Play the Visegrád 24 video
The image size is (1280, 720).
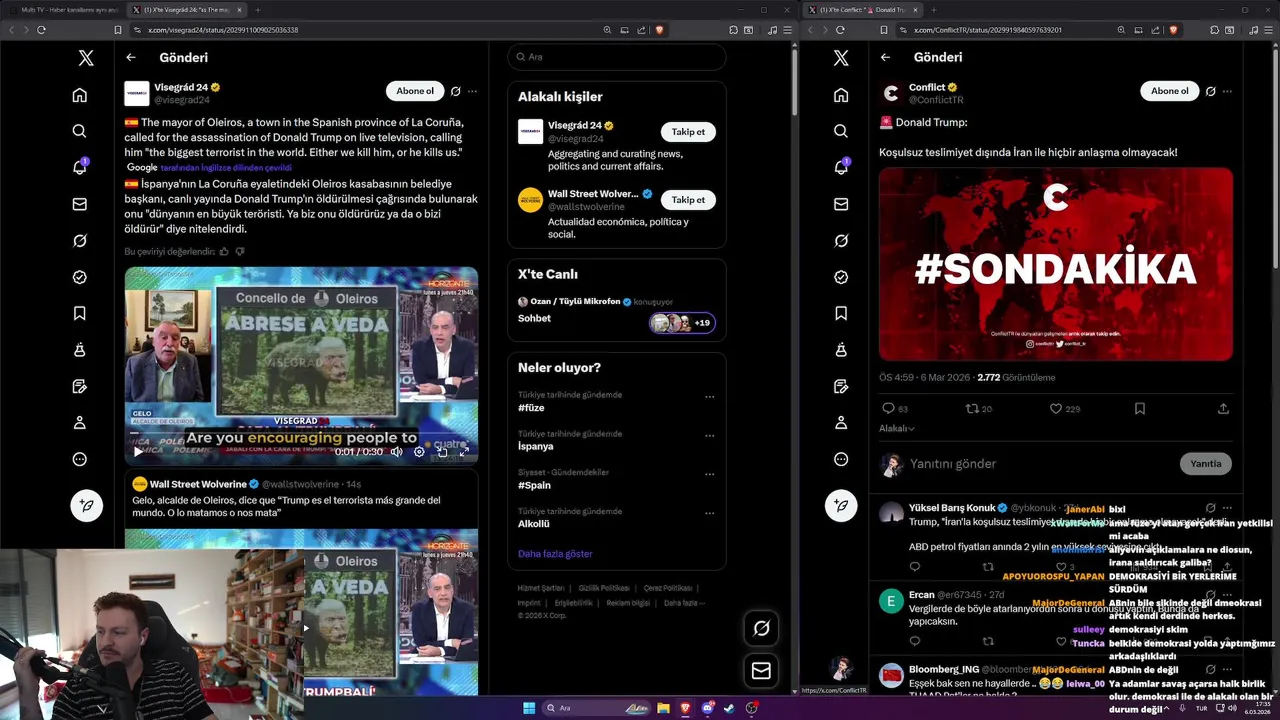coord(138,452)
